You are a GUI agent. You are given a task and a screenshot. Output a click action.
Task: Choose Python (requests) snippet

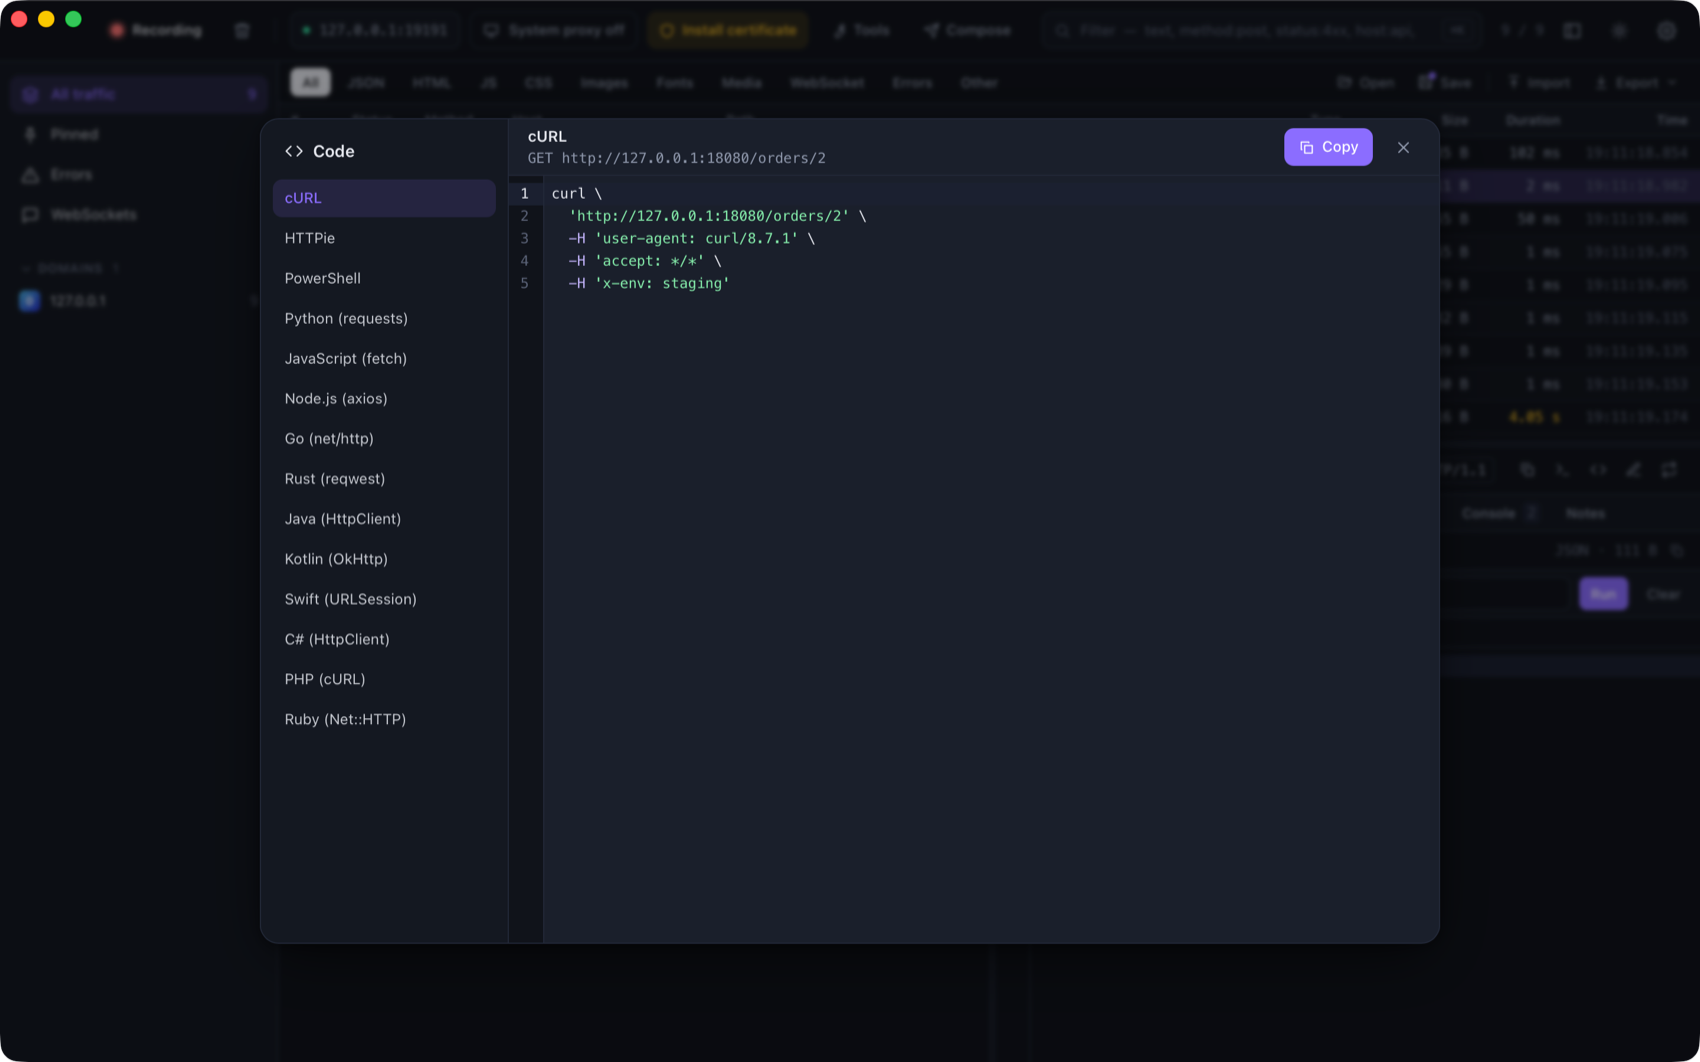click(384, 318)
